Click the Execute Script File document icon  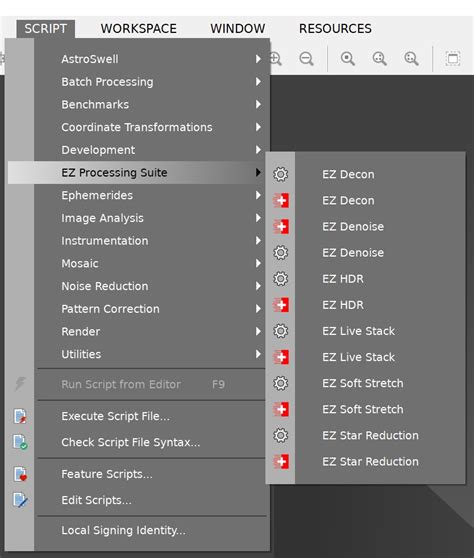[20, 416]
